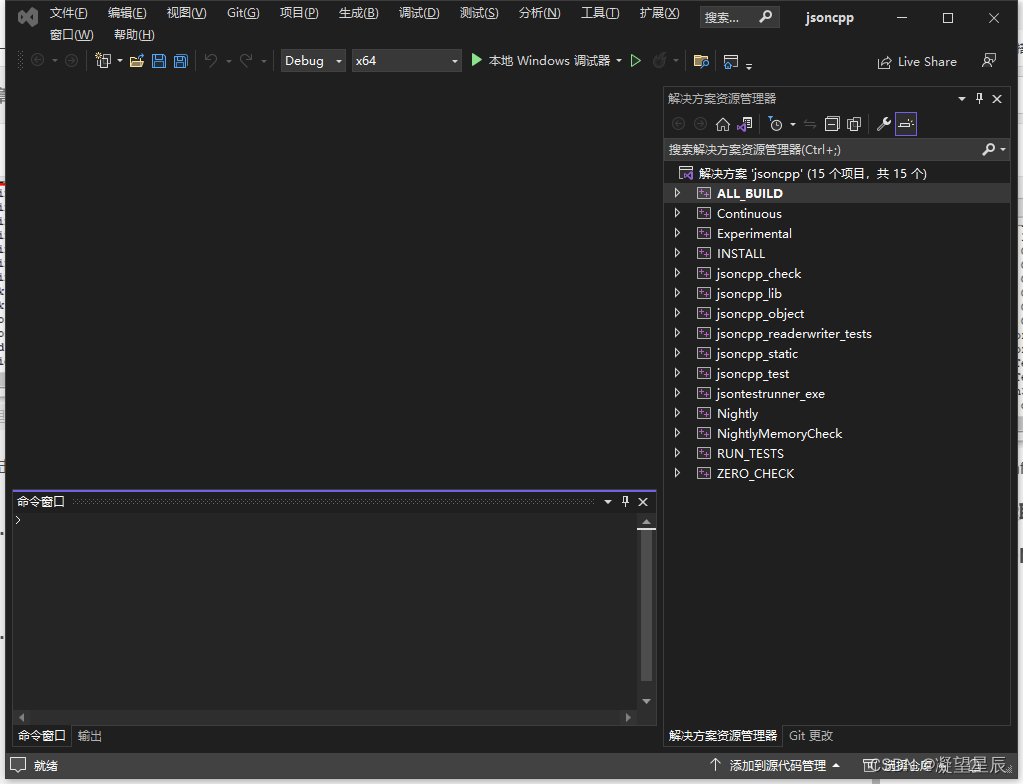The width and height of the screenshot is (1023, 784).
Task: Click the Solution Explorer search magnifier icon
Action: tap(988, 149)
